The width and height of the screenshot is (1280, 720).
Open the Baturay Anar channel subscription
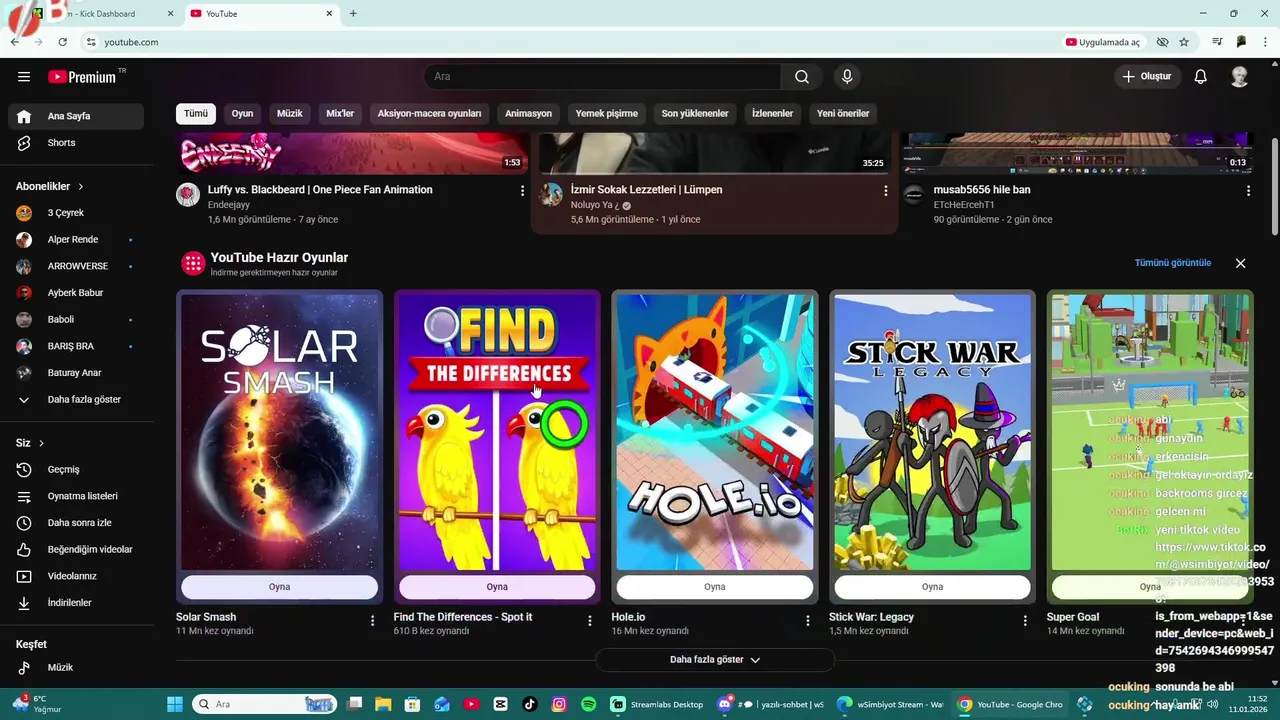[x=76, y=373]
